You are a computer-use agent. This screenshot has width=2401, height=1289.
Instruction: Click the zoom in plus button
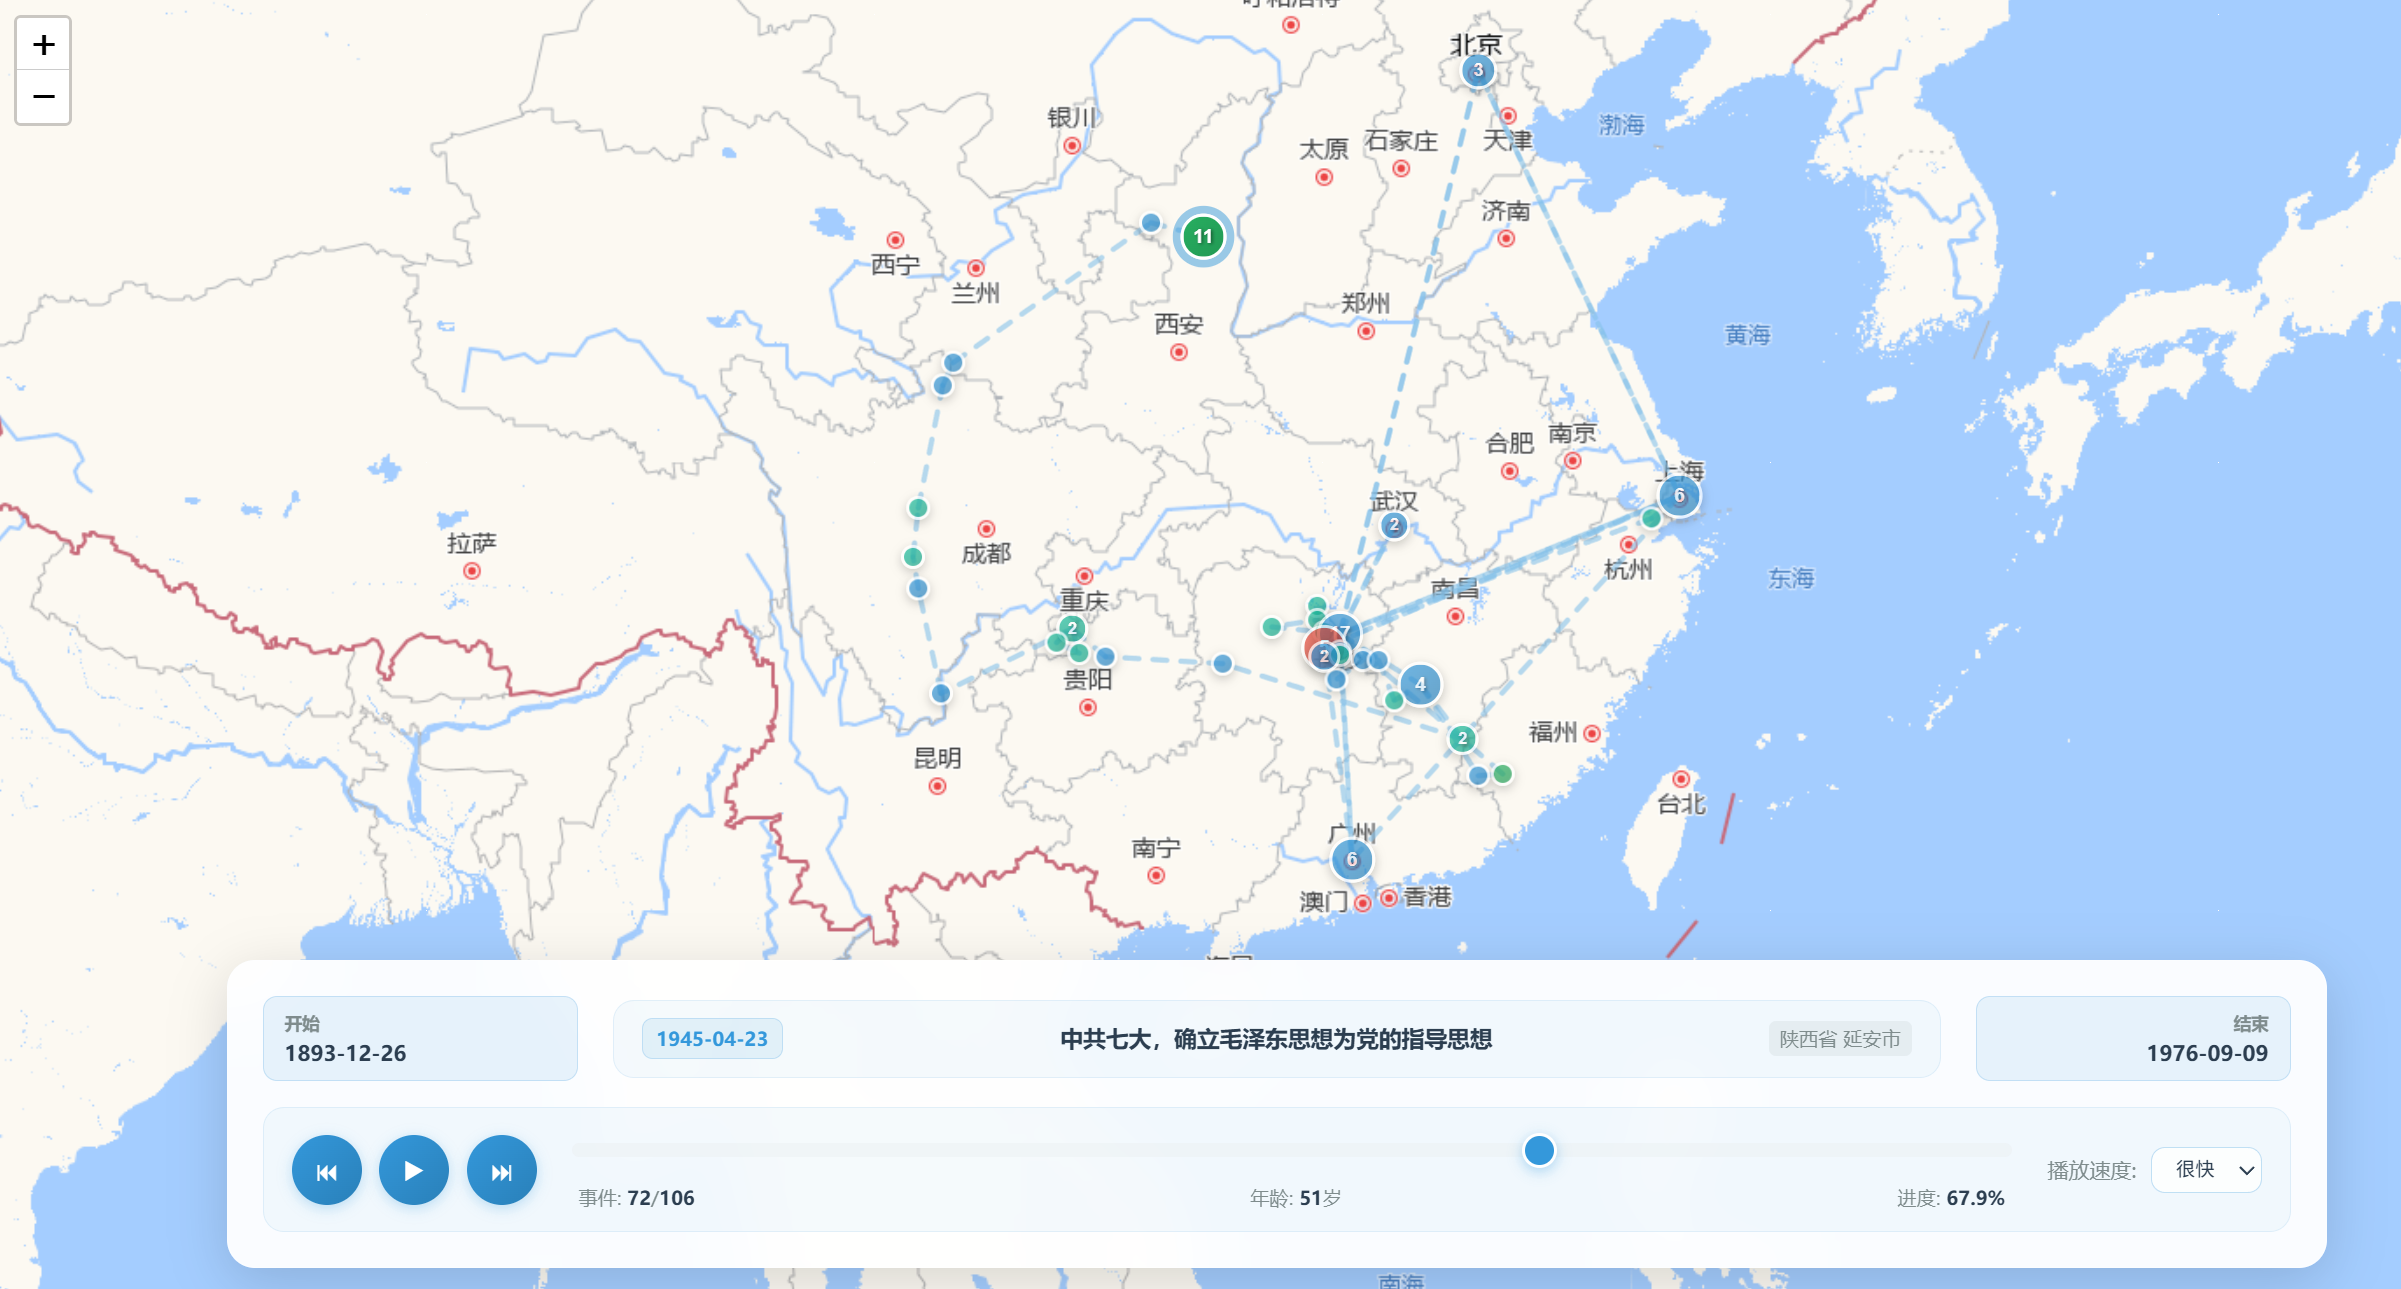(x=43, y=44)
